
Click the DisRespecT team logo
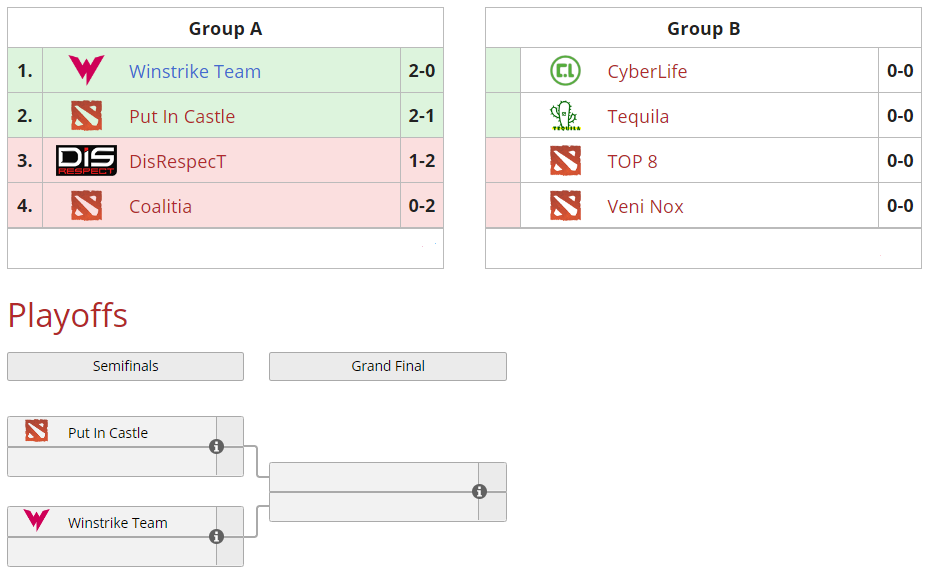[86, 161]
